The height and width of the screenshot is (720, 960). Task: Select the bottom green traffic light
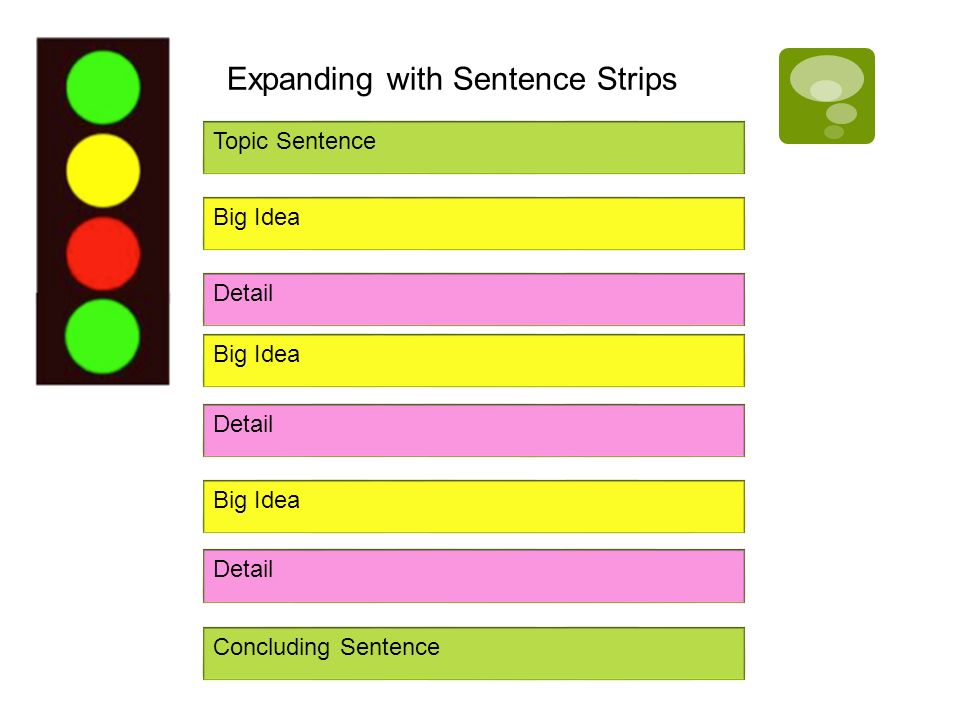coord(103,336)
